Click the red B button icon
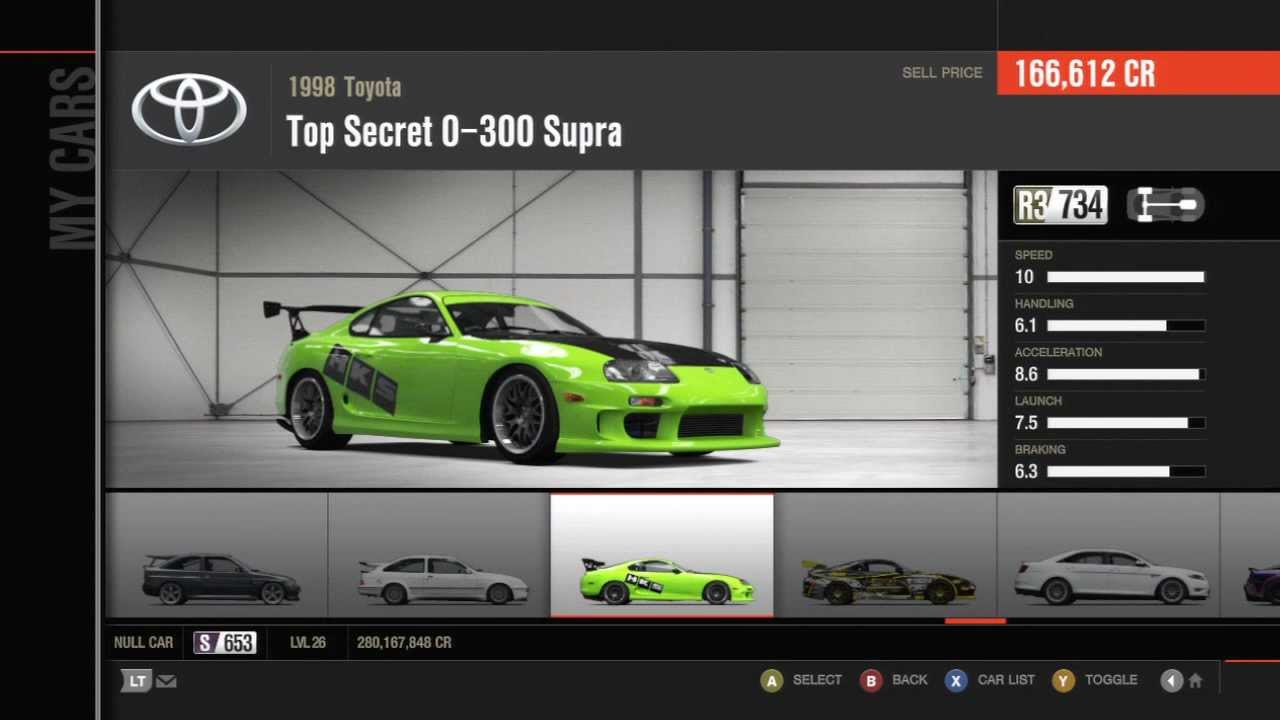Viewport: 1280px width, 720px height. pos(871,681)
